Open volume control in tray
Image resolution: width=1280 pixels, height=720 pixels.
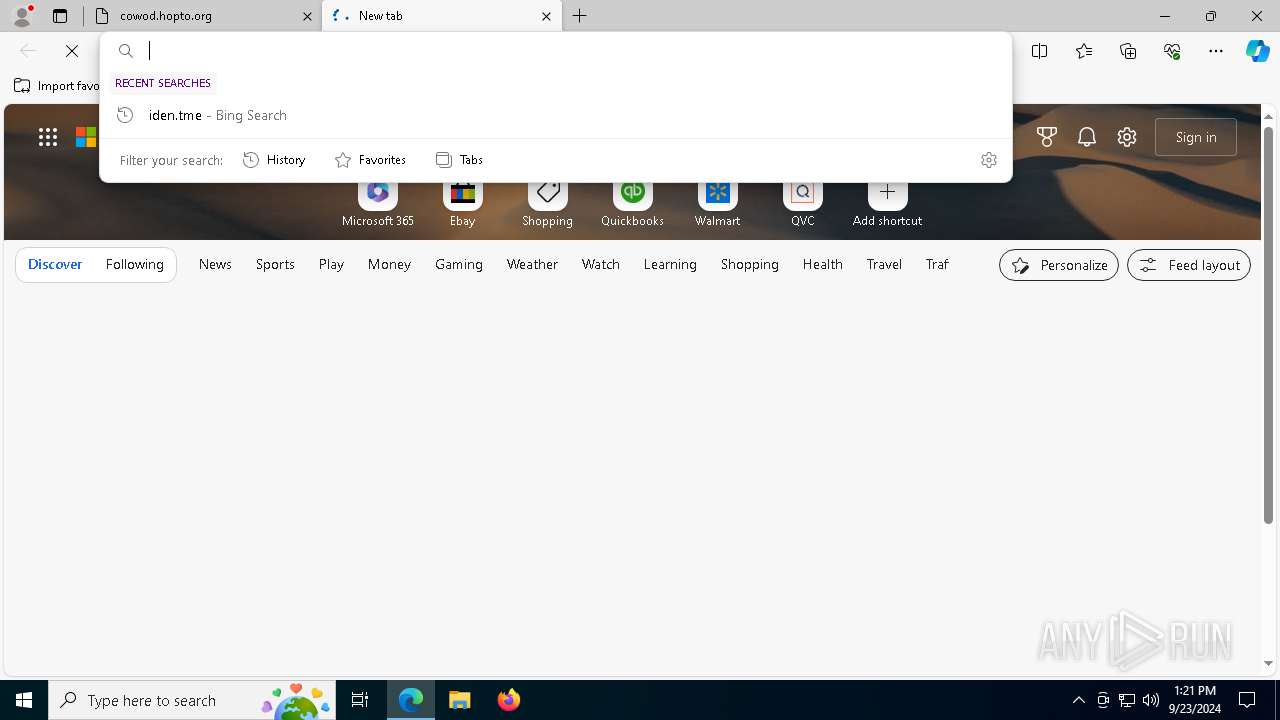1151,700
